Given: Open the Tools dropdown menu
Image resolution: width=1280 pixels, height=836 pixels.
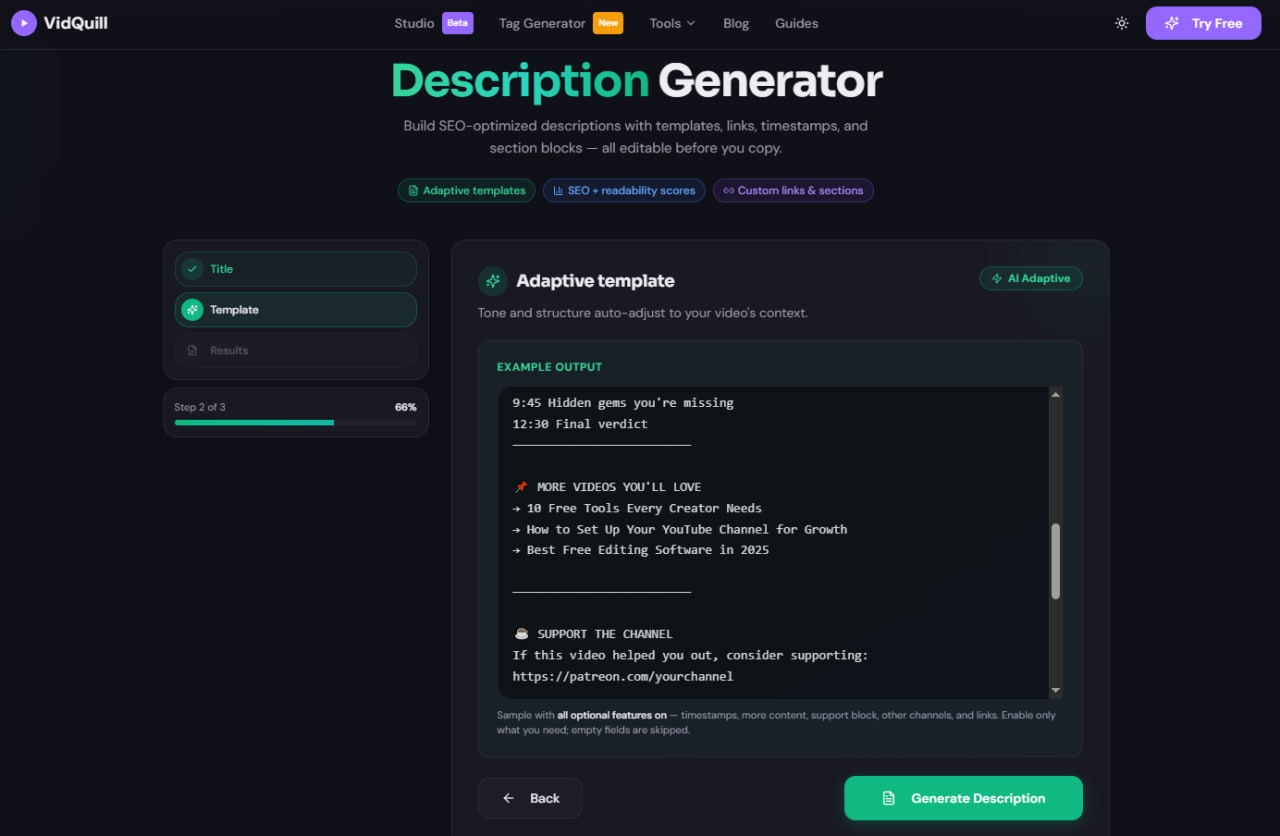Looking at the screenshot, I should pyautogui.click(x=672, y=23).
